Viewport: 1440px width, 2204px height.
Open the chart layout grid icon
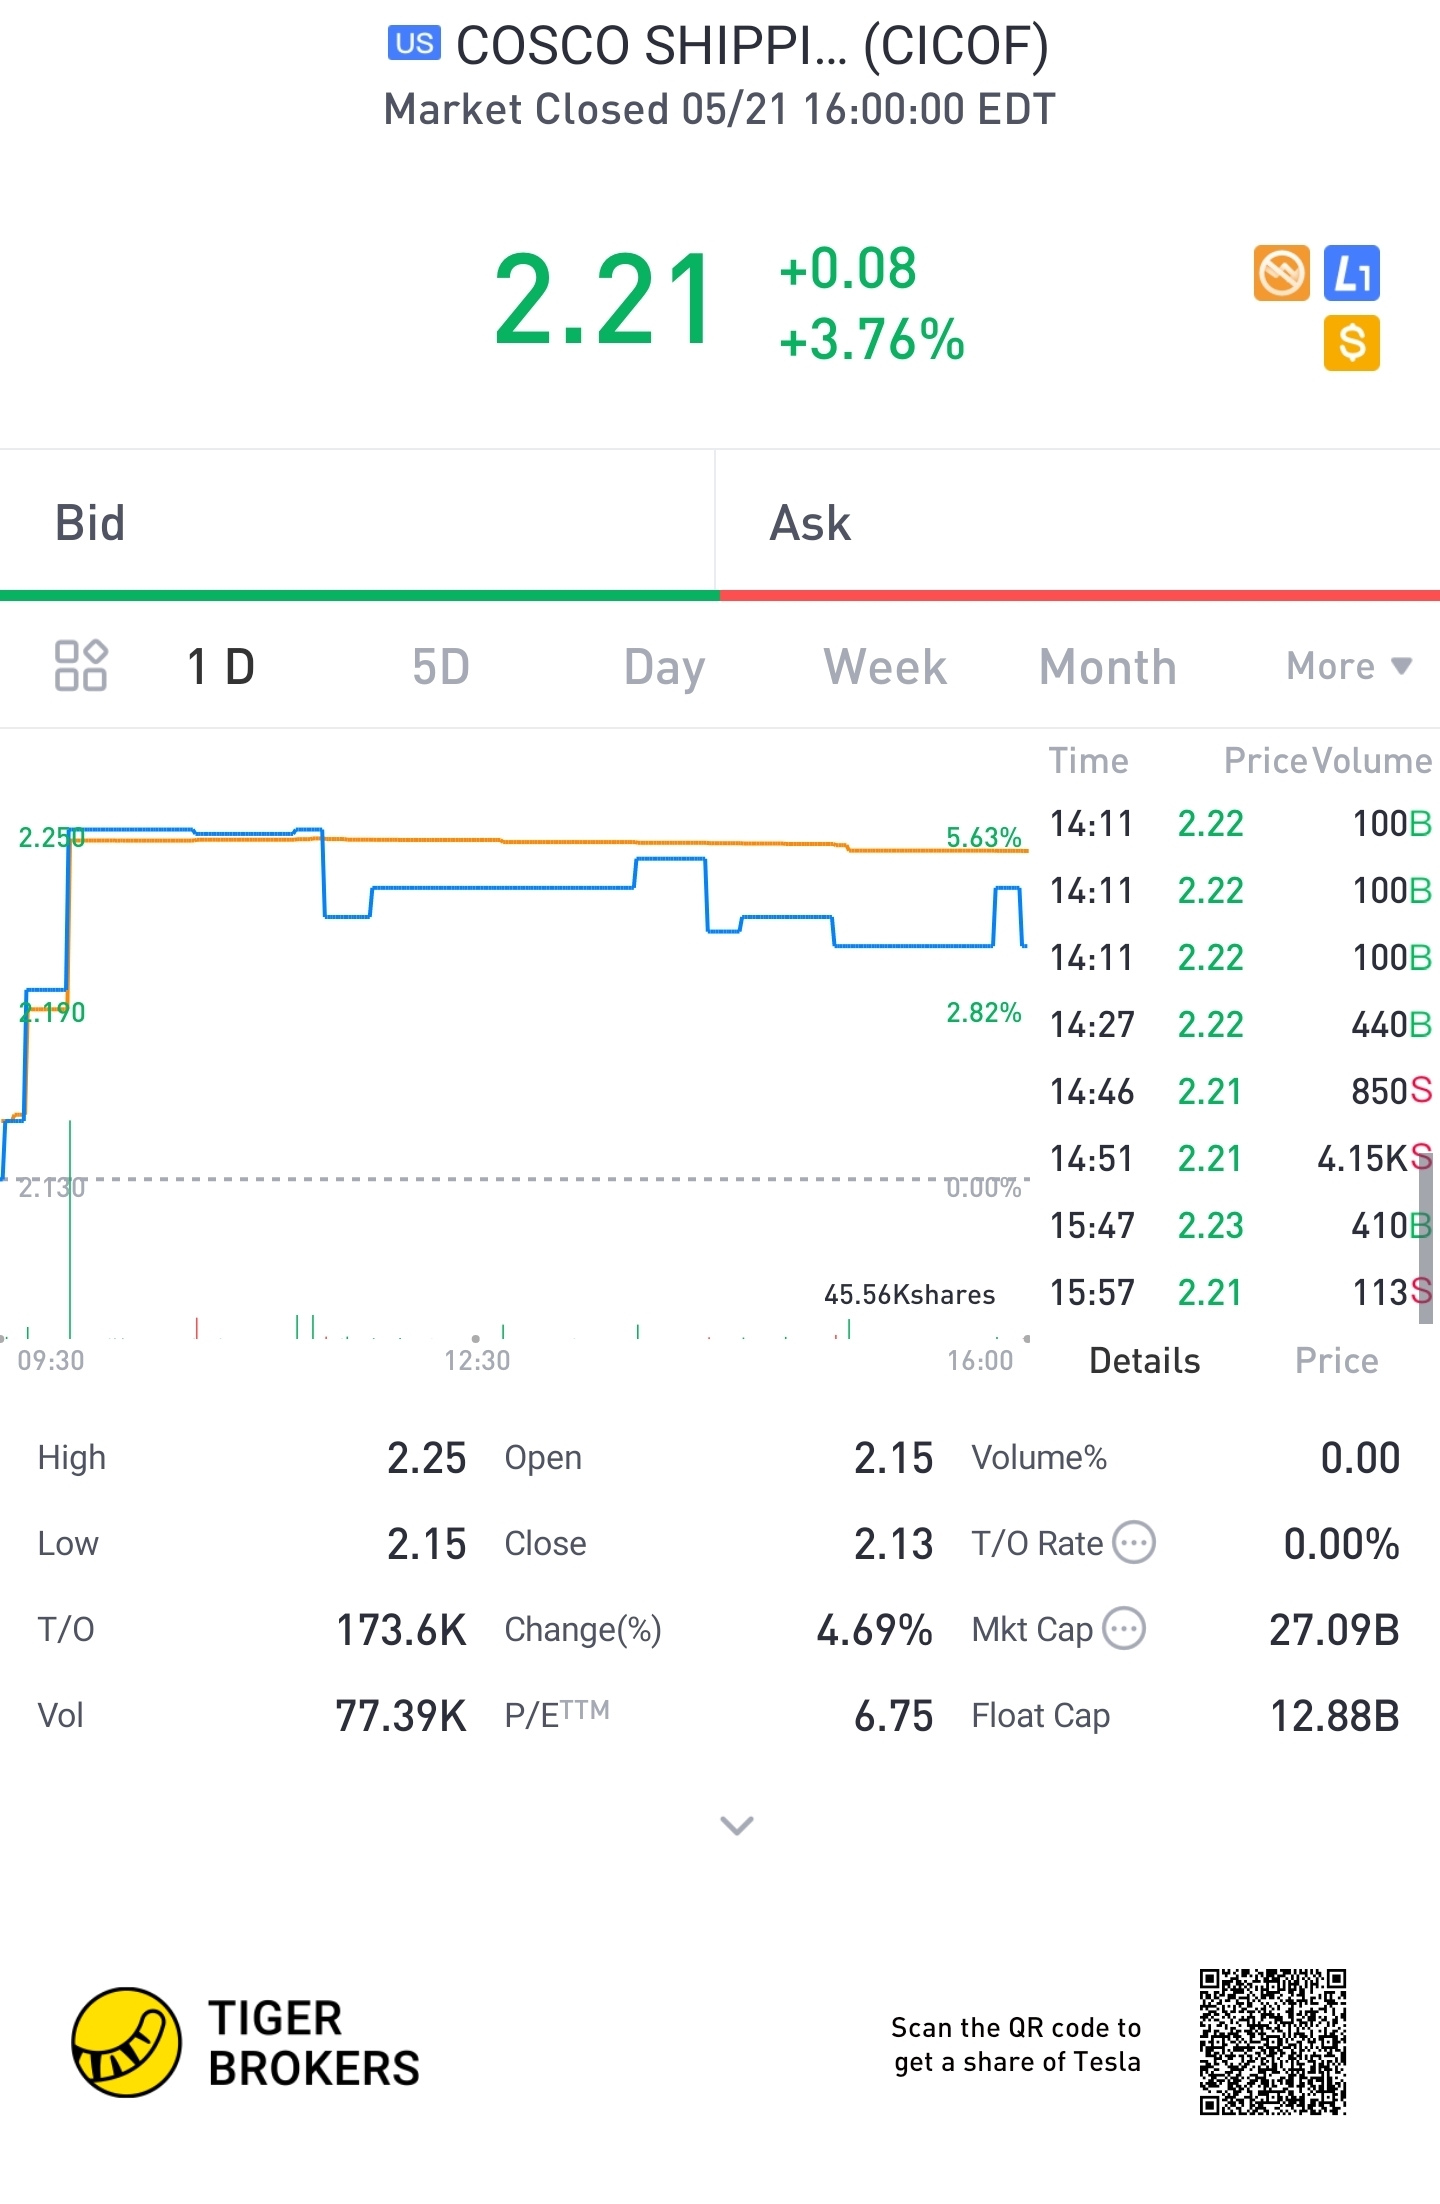pos(80,666)
